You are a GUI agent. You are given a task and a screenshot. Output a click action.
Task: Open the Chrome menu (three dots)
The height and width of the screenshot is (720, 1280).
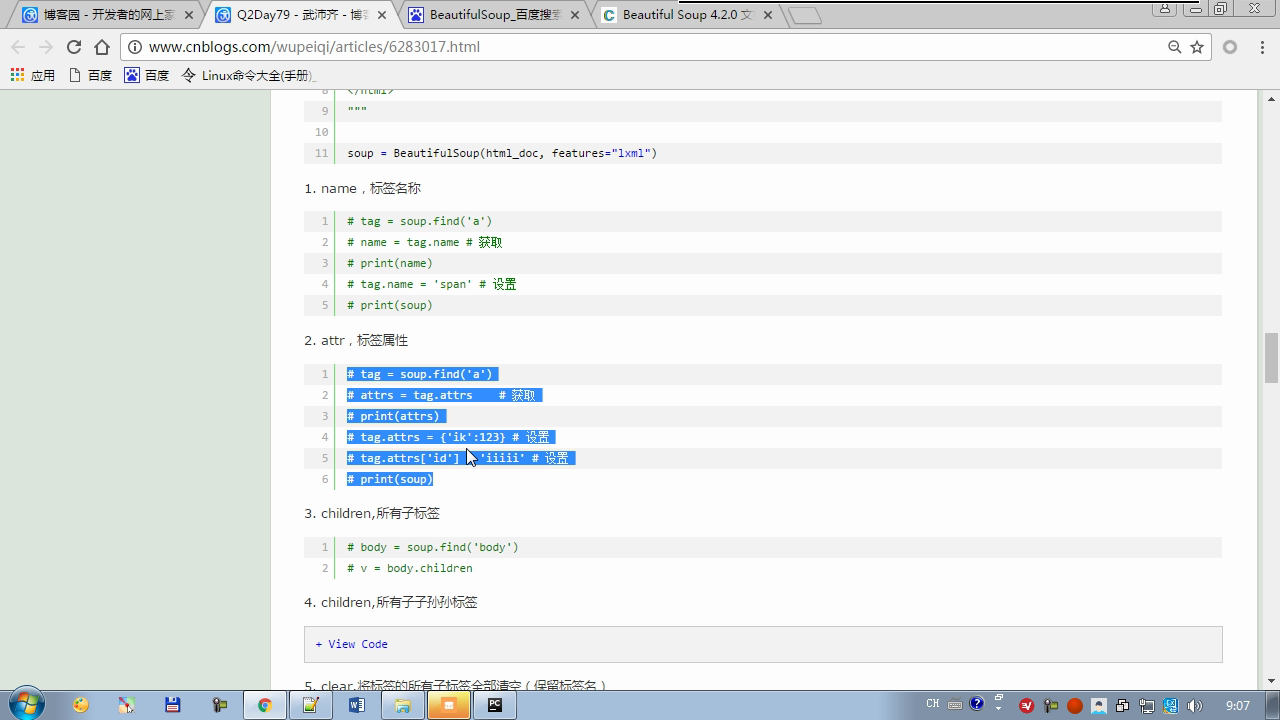1259,47
